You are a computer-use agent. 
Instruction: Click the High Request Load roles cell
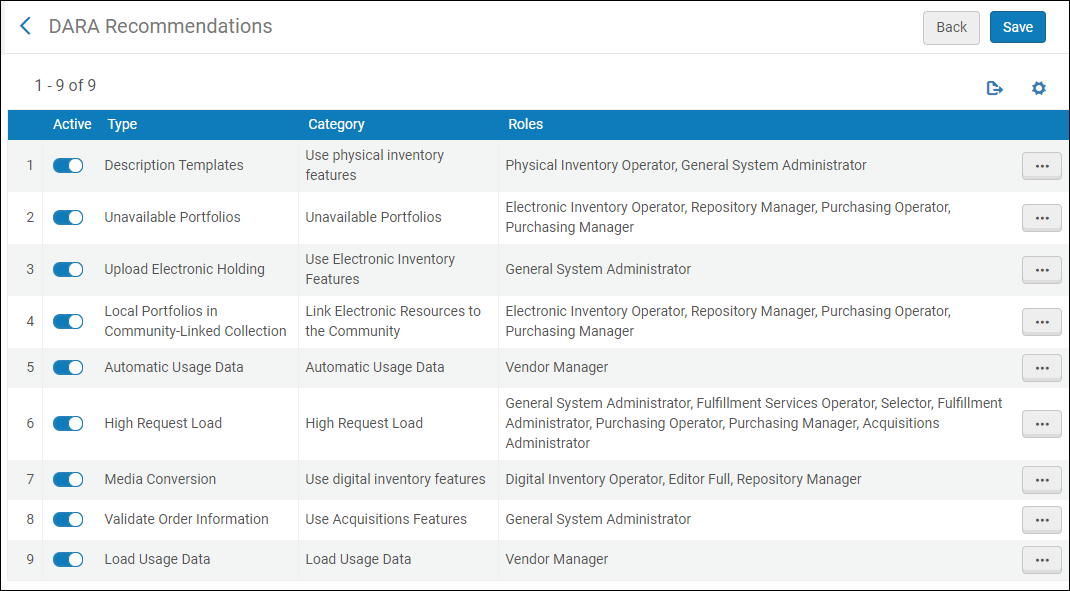point(754,423)
